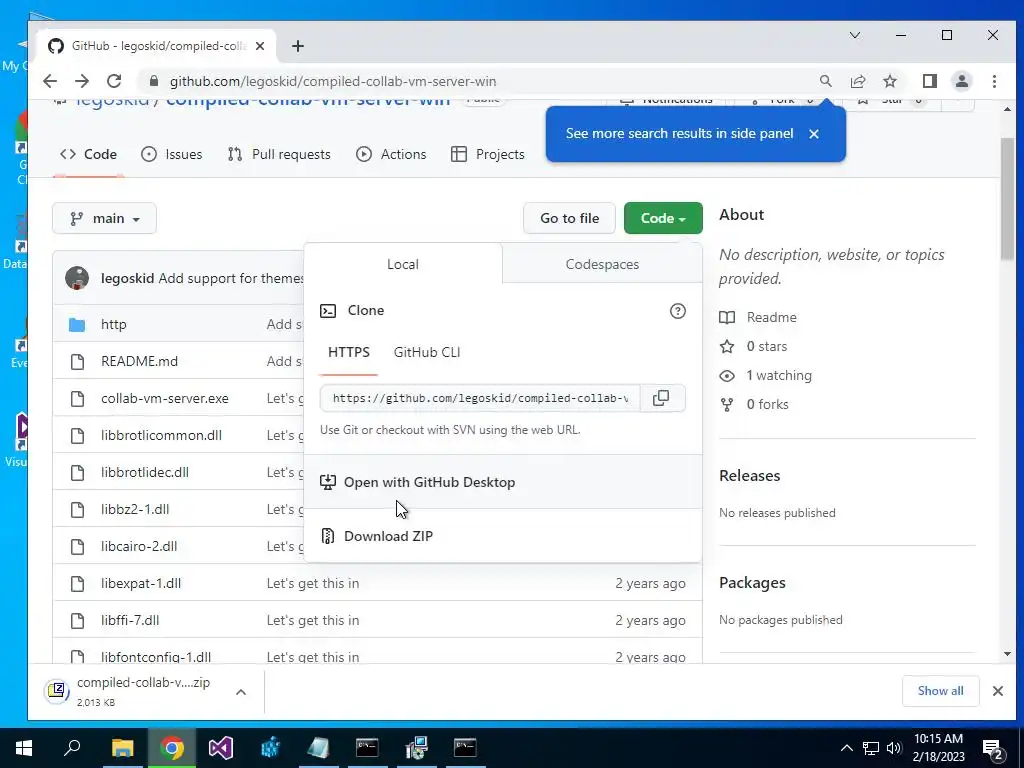Click the share page icon
The image size is (1024, 768).
click(857, 81)
